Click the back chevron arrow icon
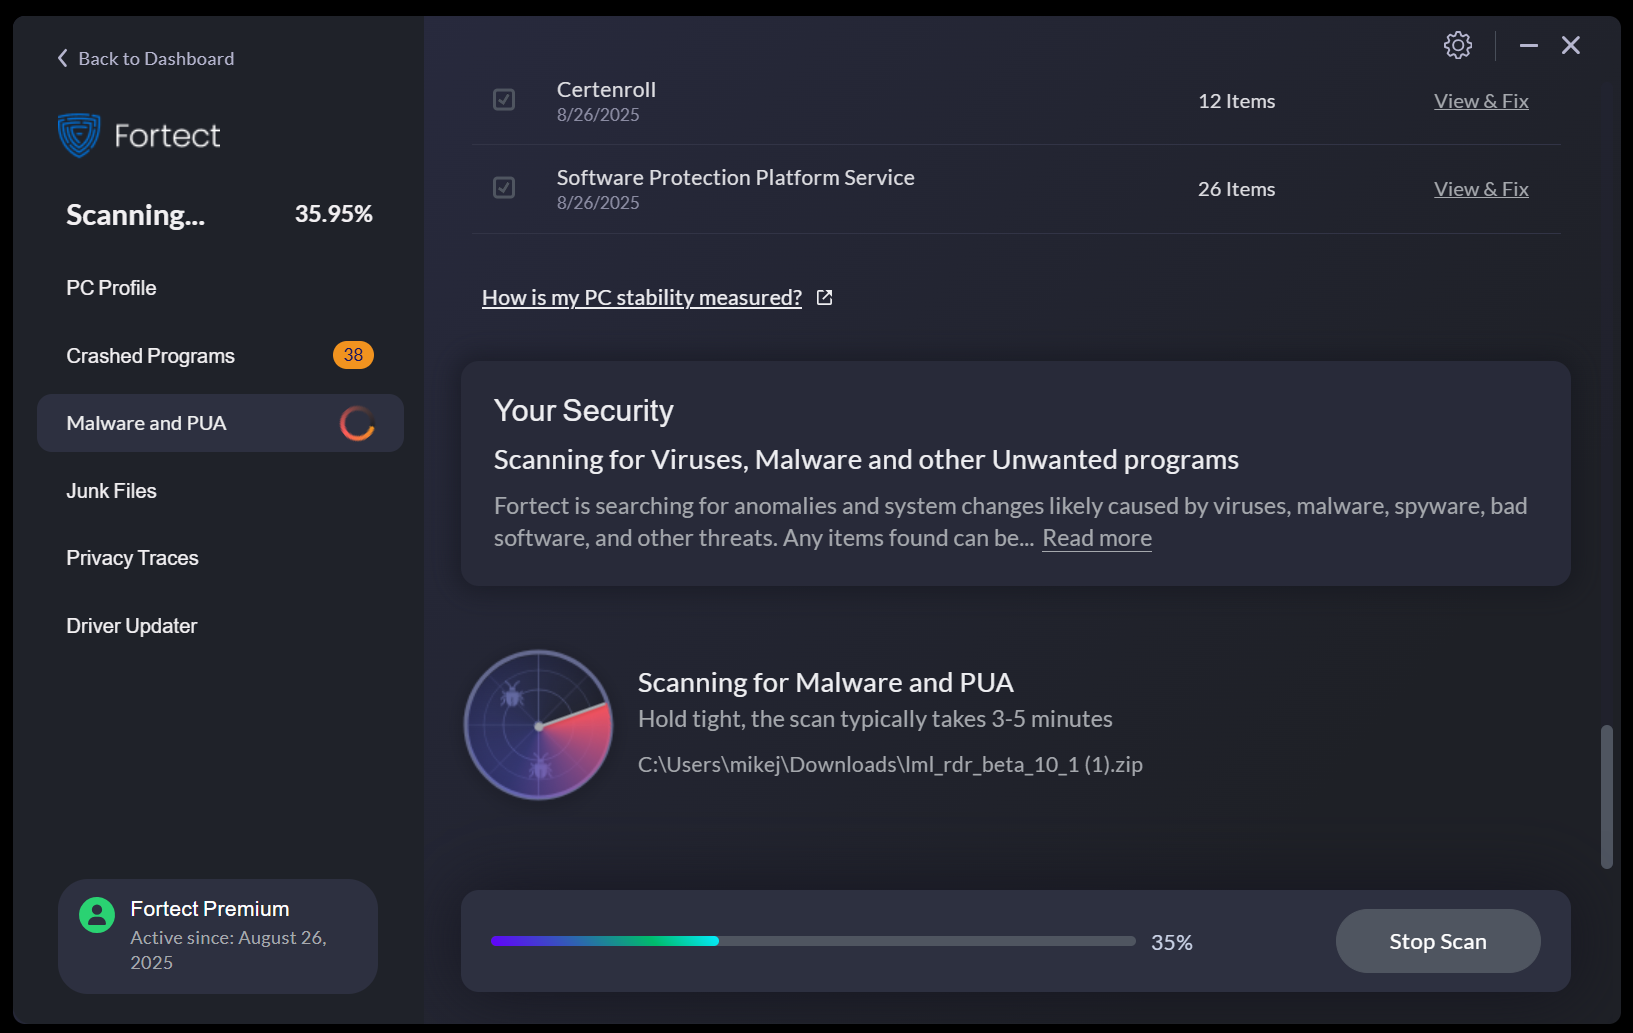The width and height of the screenshot is (1633, 1033). point(62,58)
